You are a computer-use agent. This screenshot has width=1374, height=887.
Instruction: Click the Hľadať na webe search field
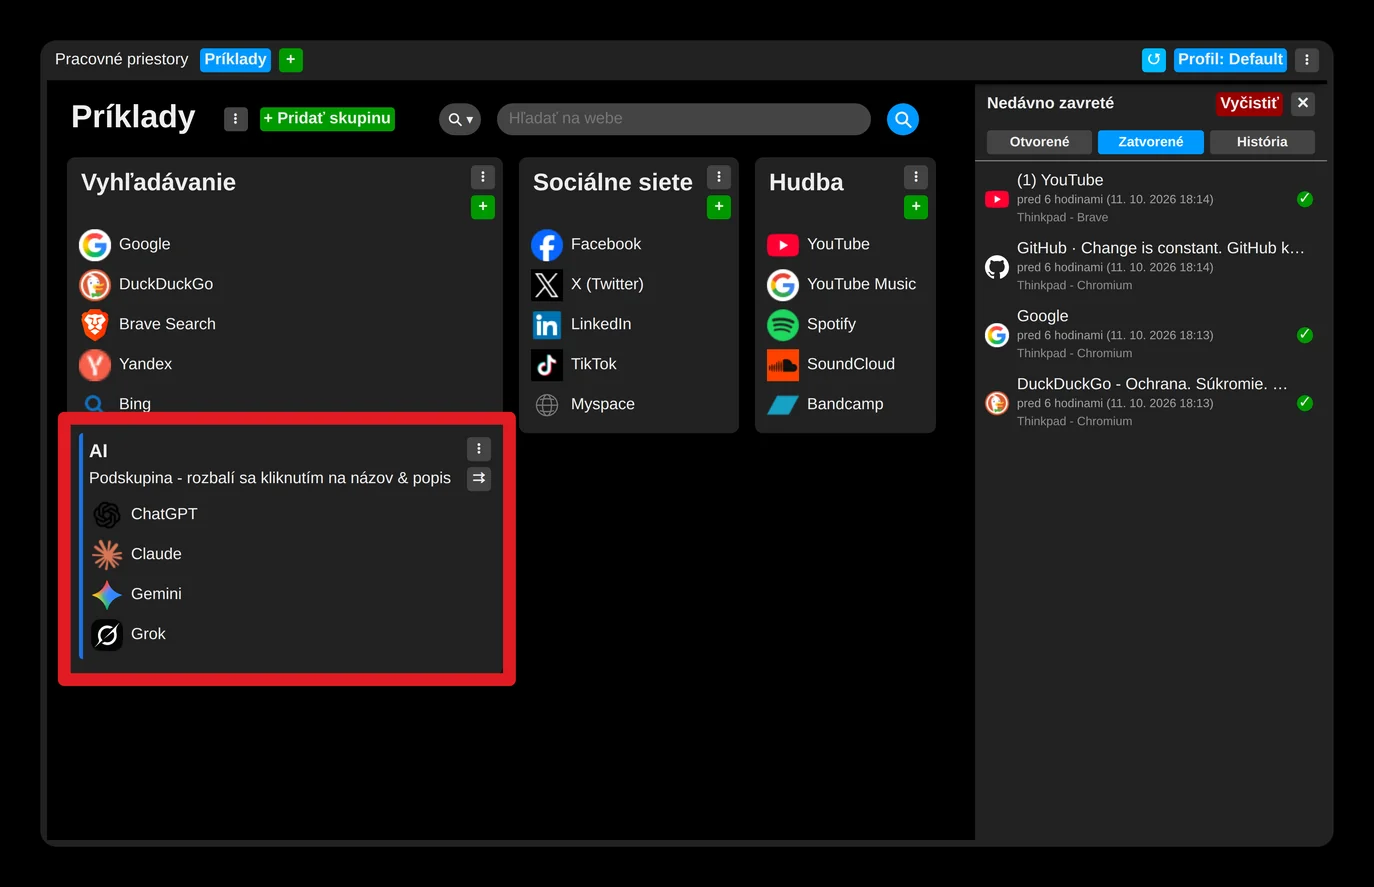(684, 119)
